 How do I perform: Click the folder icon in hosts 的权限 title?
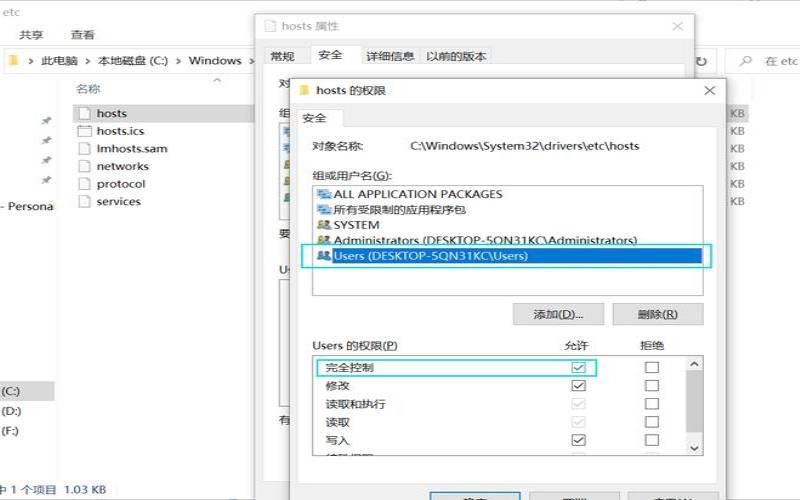[x=305, y=90]
